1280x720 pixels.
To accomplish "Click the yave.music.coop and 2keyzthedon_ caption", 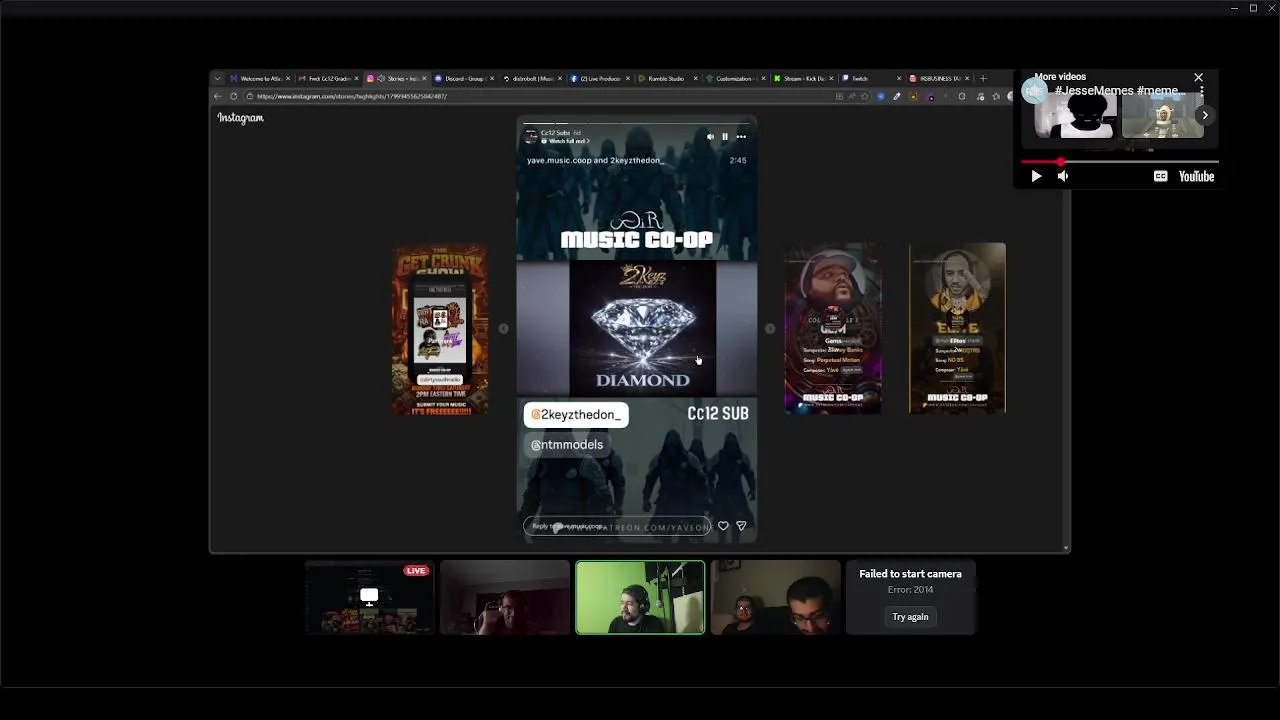I will pyautogui.click(x=595, y=160).
